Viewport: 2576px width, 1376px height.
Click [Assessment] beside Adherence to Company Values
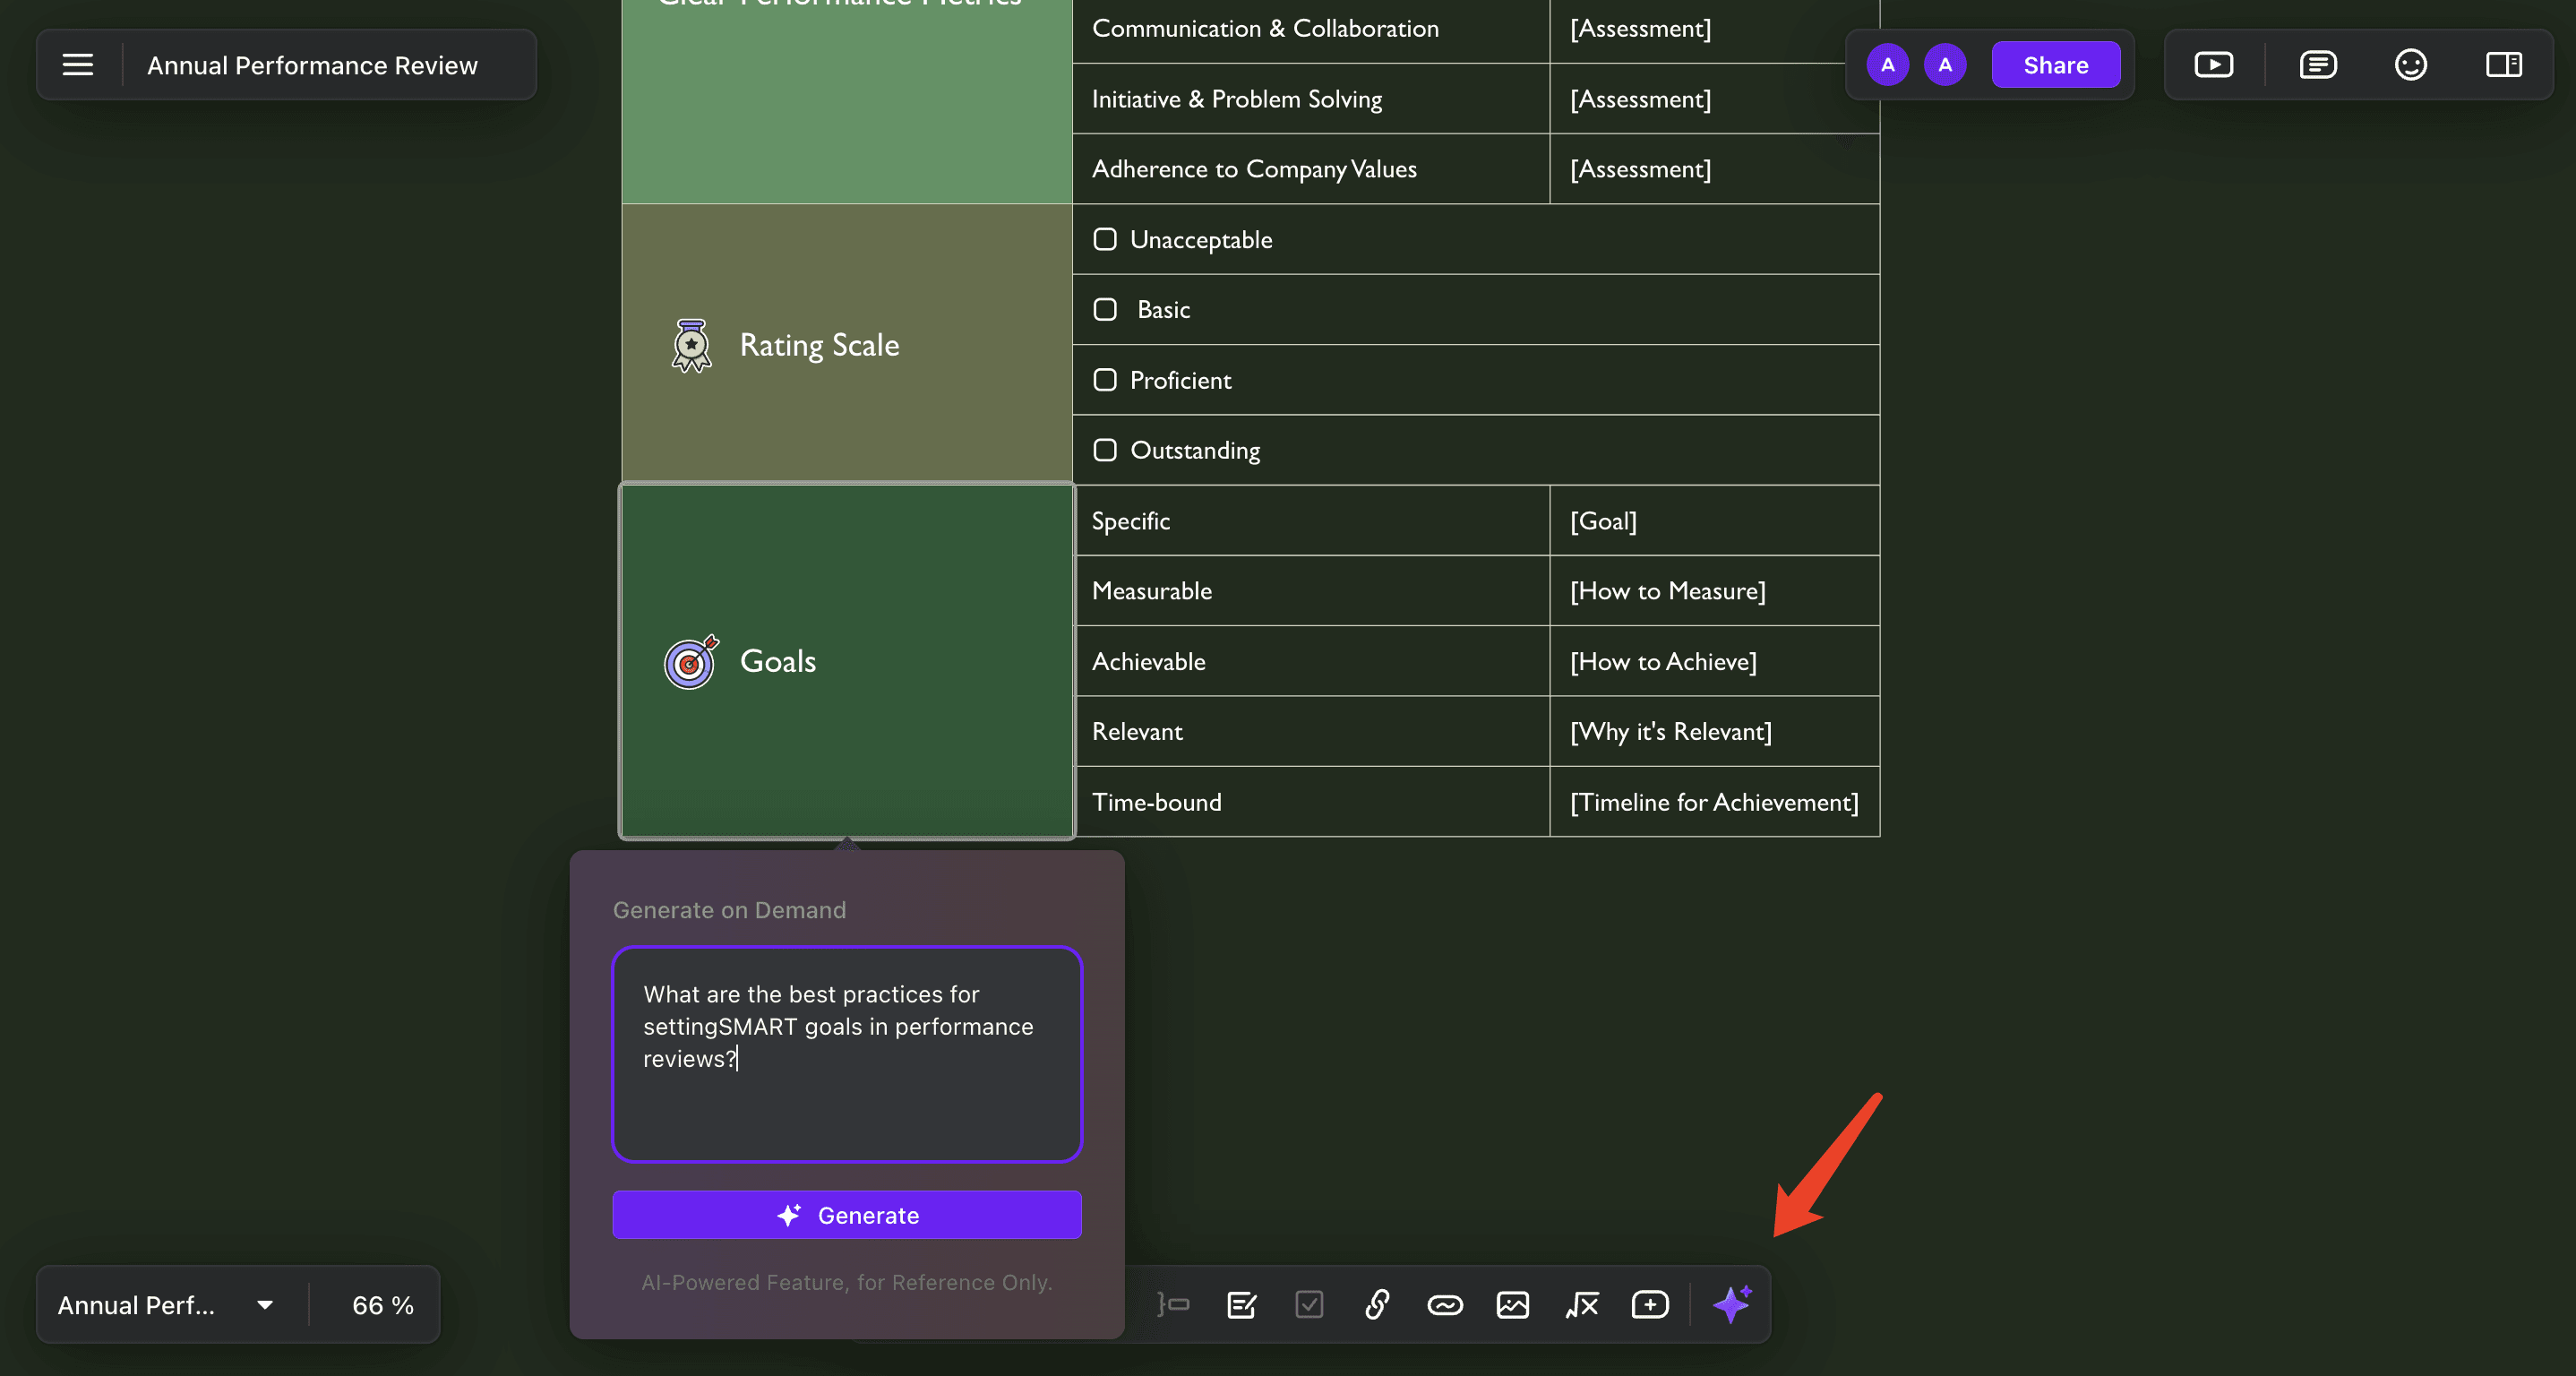(1714, 168)
